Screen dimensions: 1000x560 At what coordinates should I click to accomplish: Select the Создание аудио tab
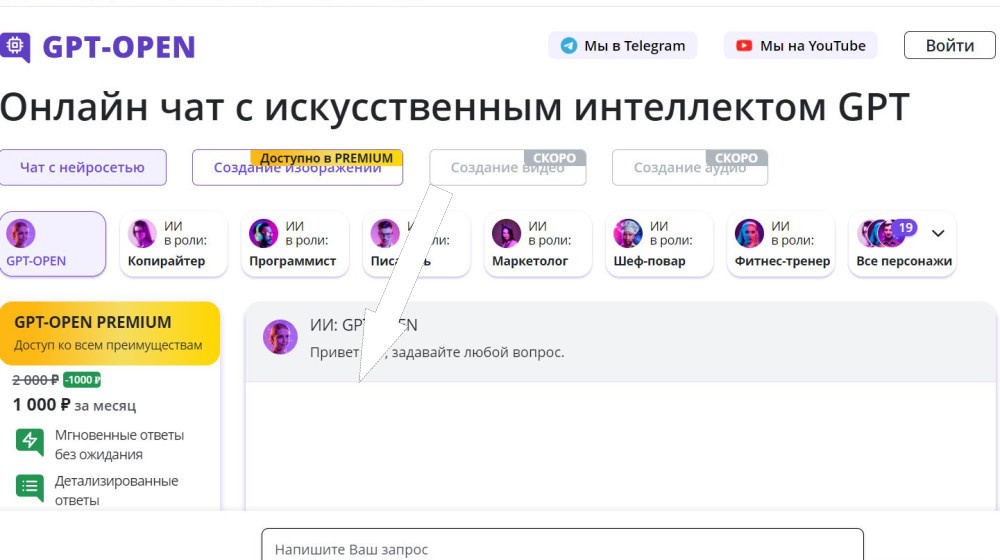(x=689, y=168)
